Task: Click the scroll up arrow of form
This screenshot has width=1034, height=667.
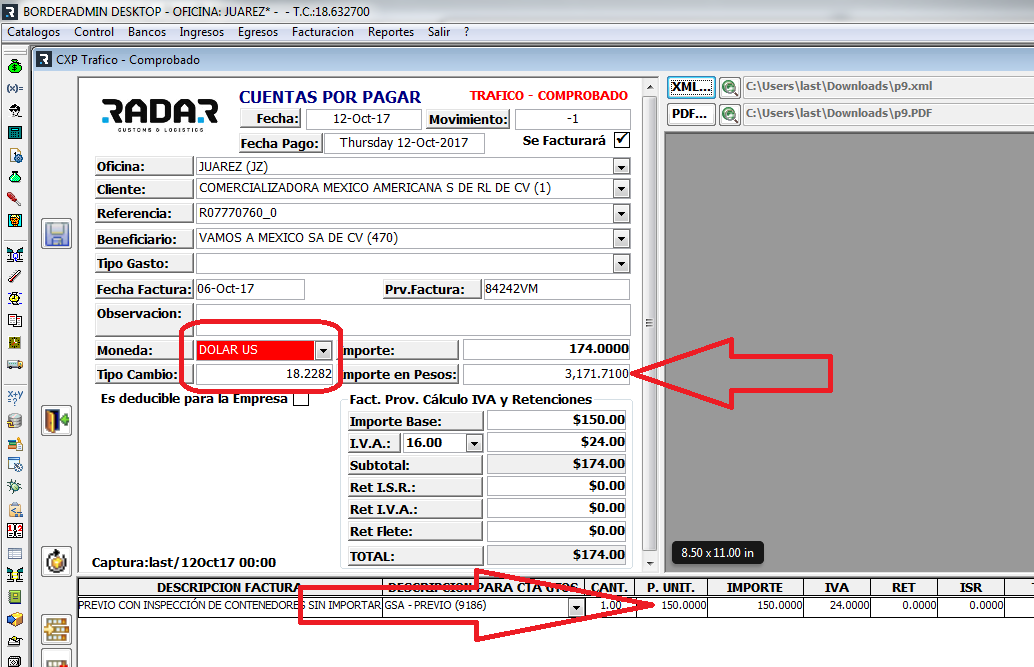Action: pyautogui.click(x=650, y=88)
